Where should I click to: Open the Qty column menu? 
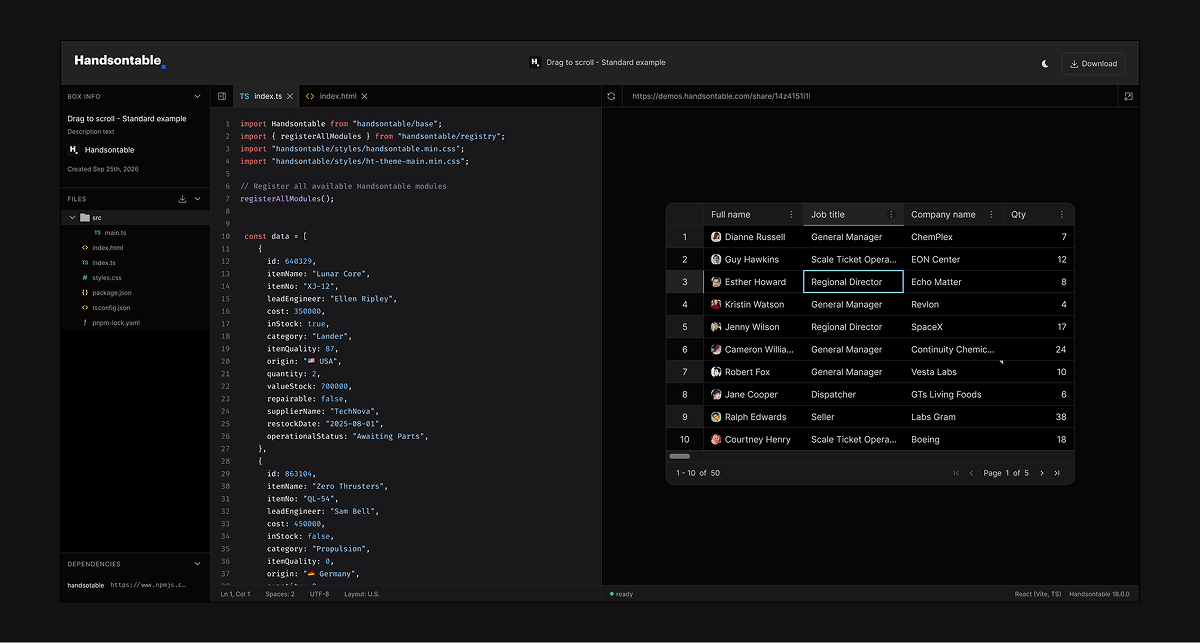coord(1062,215)
